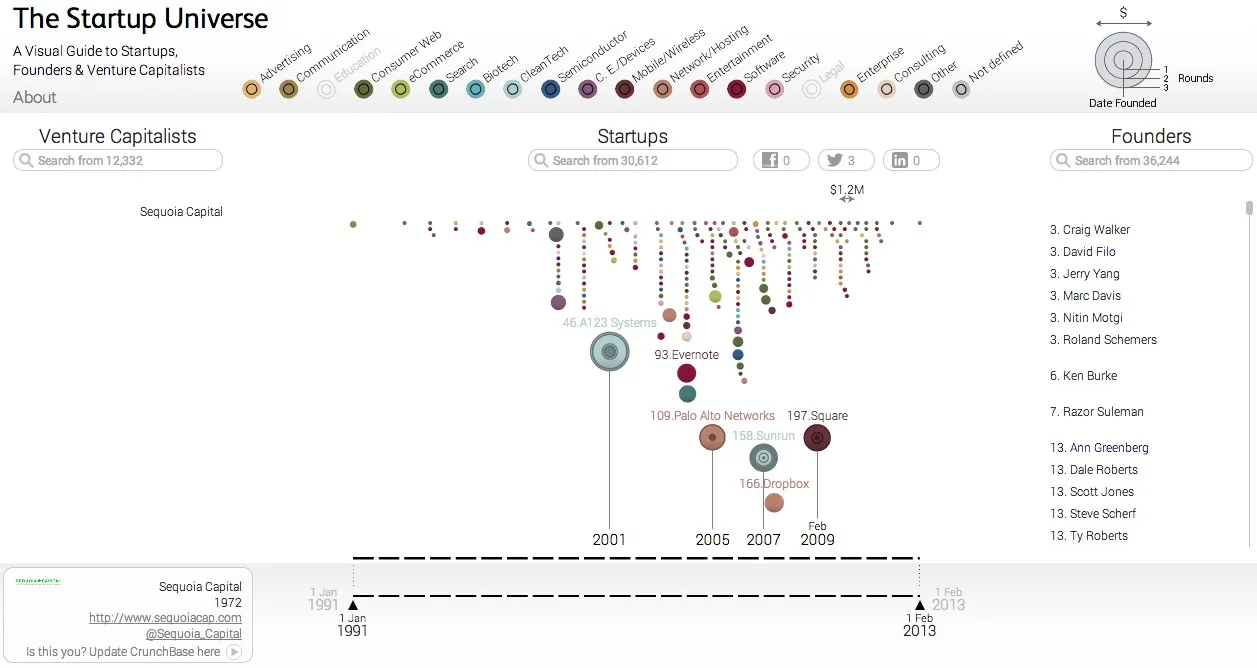Viewport: 1257px width, 668px height.
Task: Toggle the Software category filter
Action: point(737,90)
